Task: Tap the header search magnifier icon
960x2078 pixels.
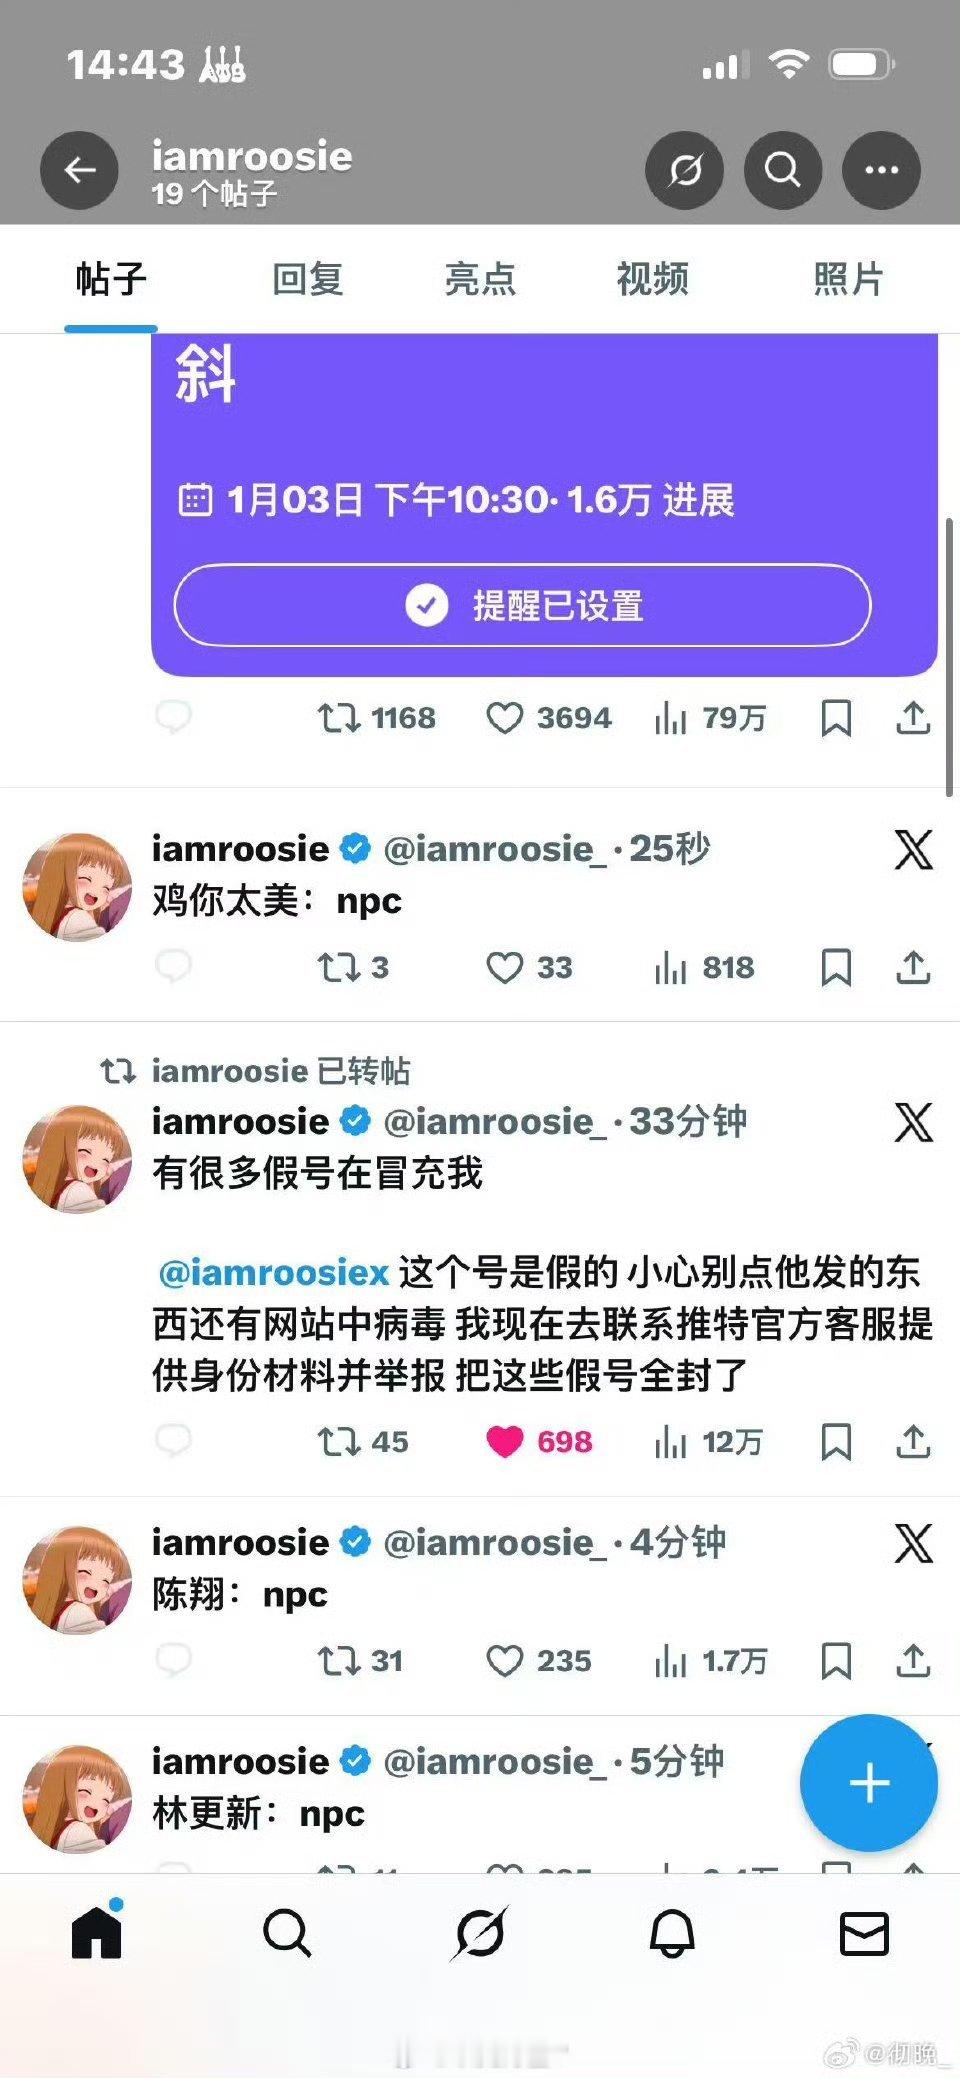Action: coord(783,170)
